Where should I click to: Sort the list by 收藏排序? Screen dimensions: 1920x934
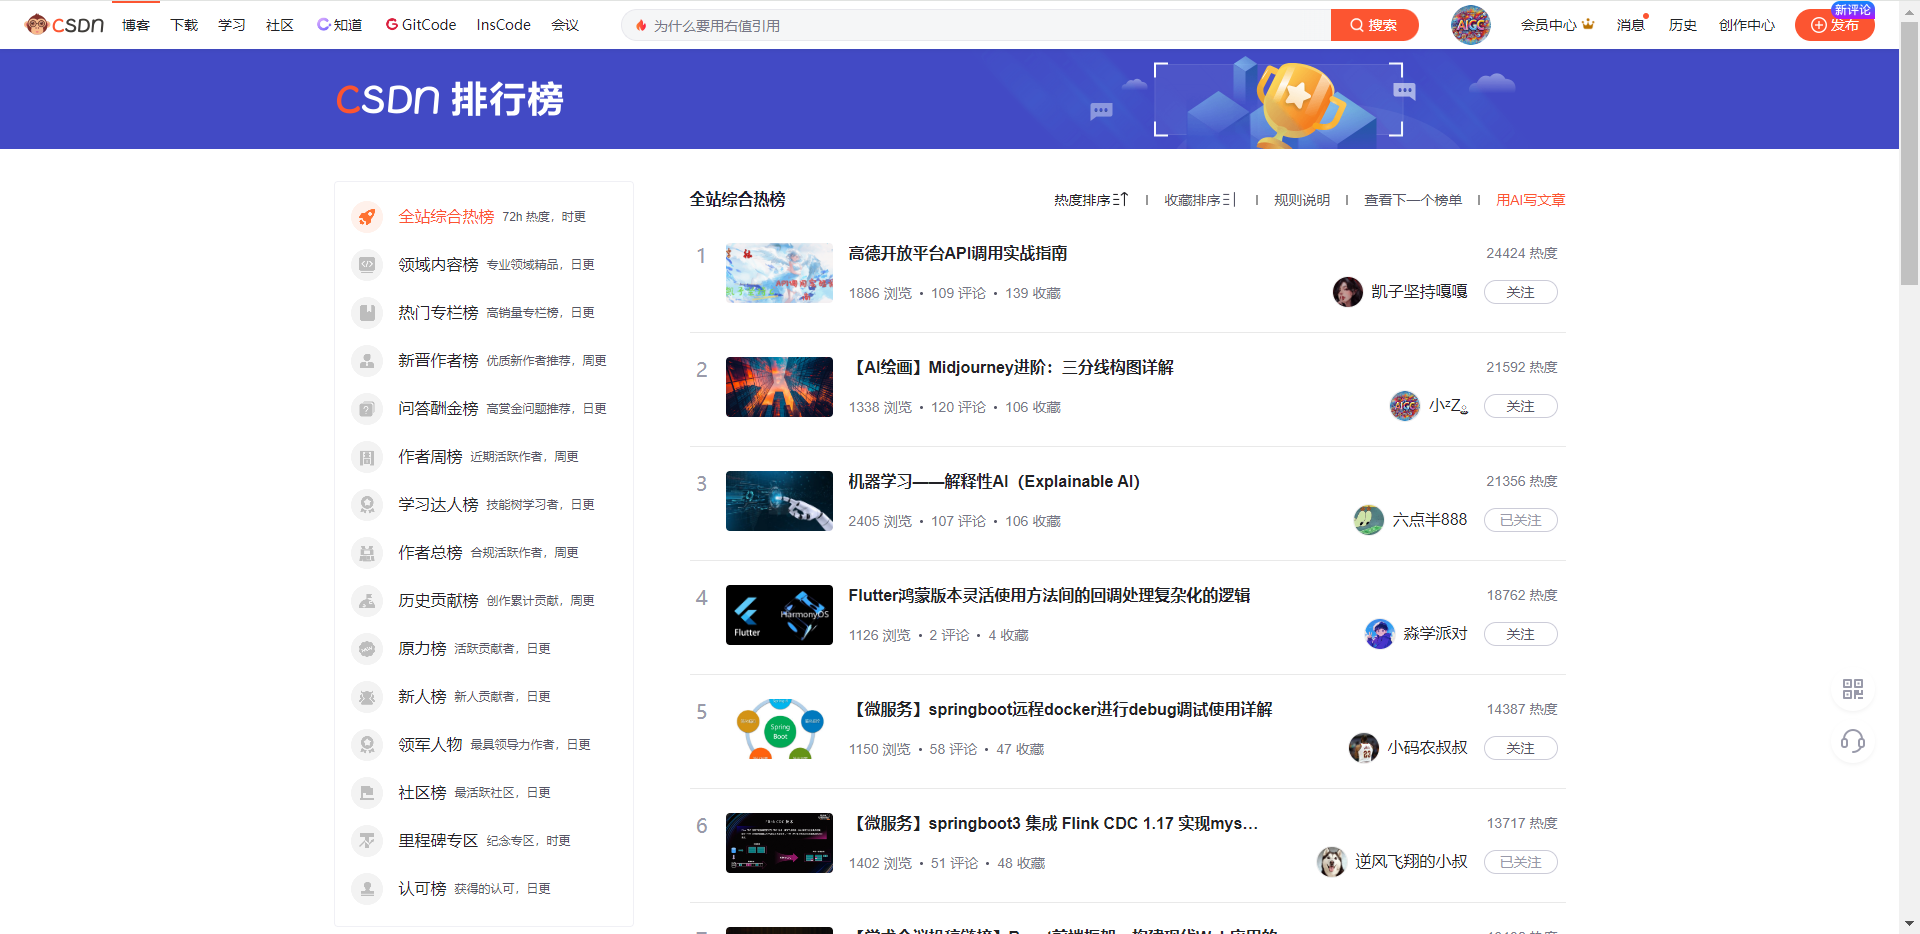pos(1201,200)
